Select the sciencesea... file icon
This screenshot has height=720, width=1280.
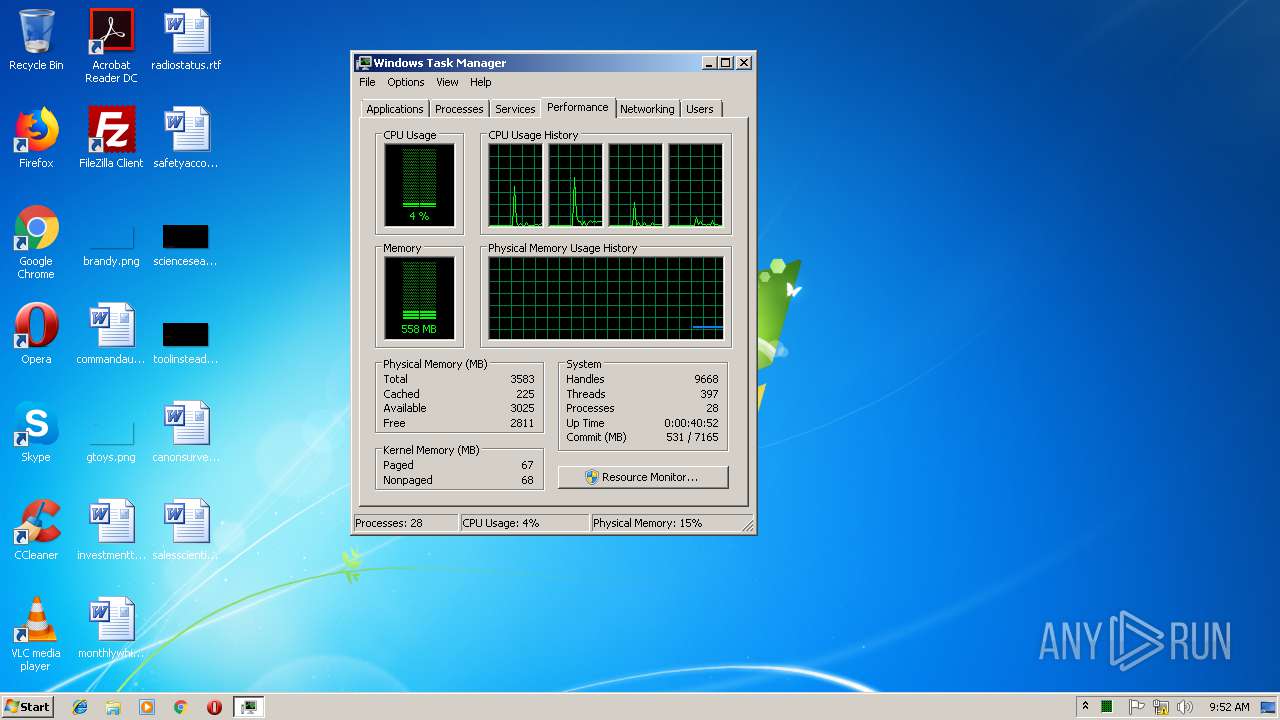pos(186,243)
